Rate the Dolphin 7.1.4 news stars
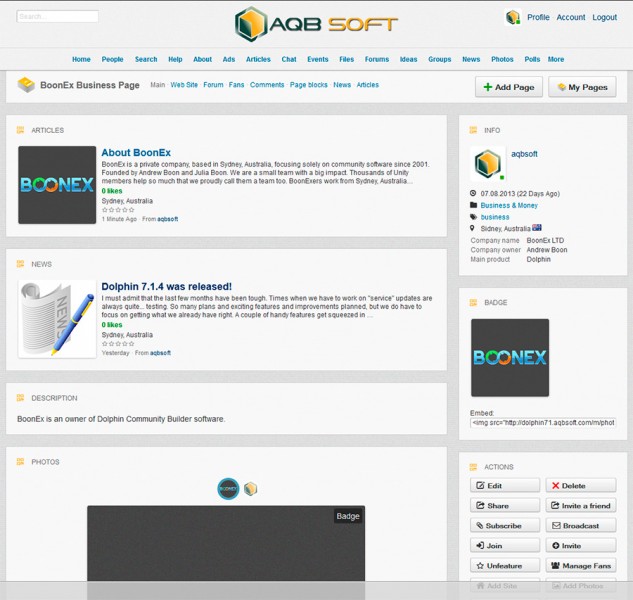633x600 pixels. (x=118, y=344)
